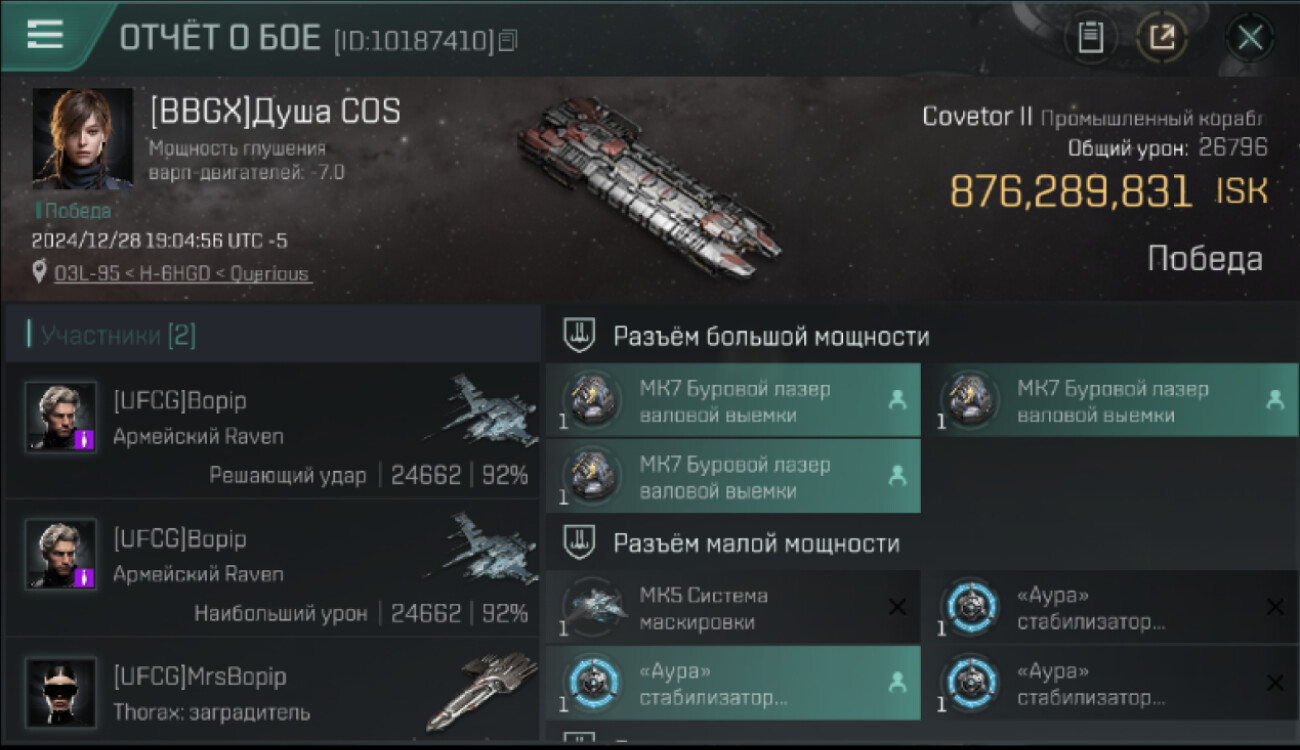Open the clipboard report icon
Screen dimensions: 1300x750
[x=1091, y=38]
